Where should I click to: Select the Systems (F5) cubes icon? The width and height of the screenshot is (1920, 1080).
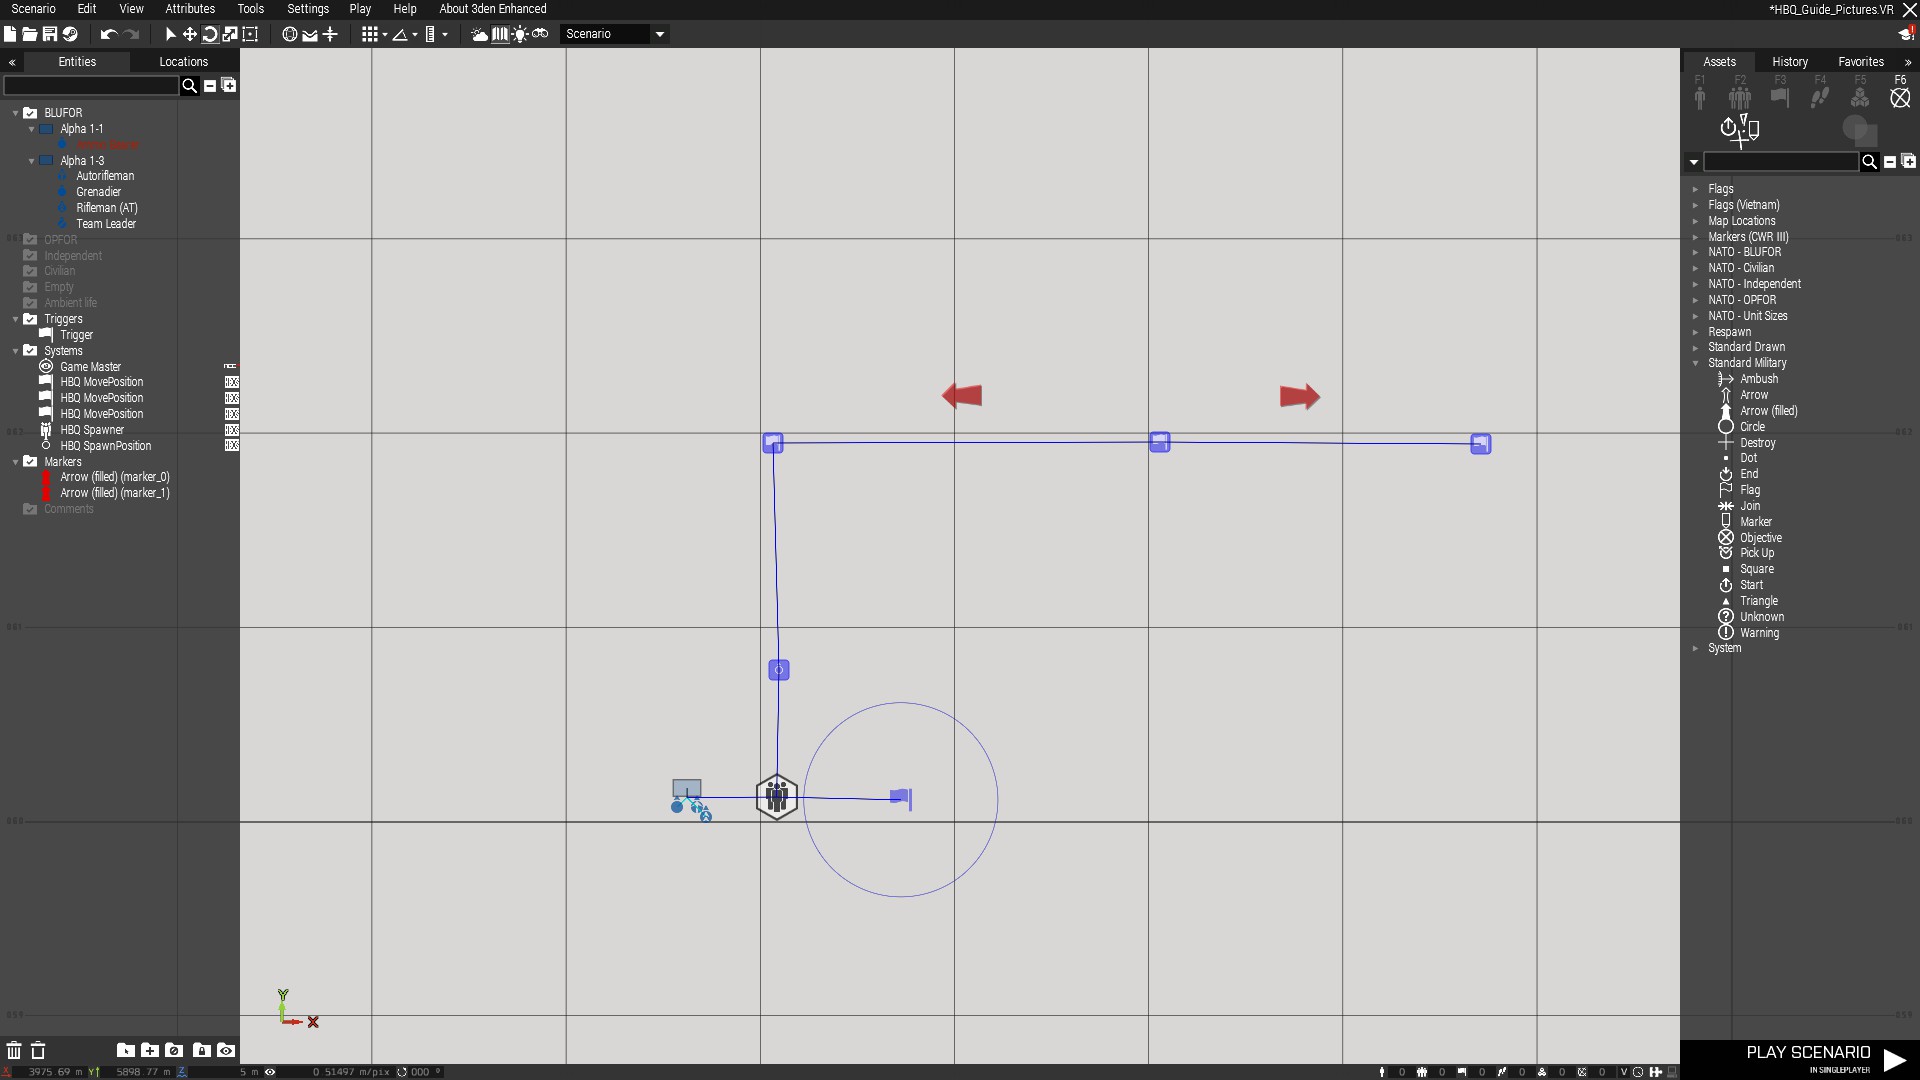pos(1860,97)
